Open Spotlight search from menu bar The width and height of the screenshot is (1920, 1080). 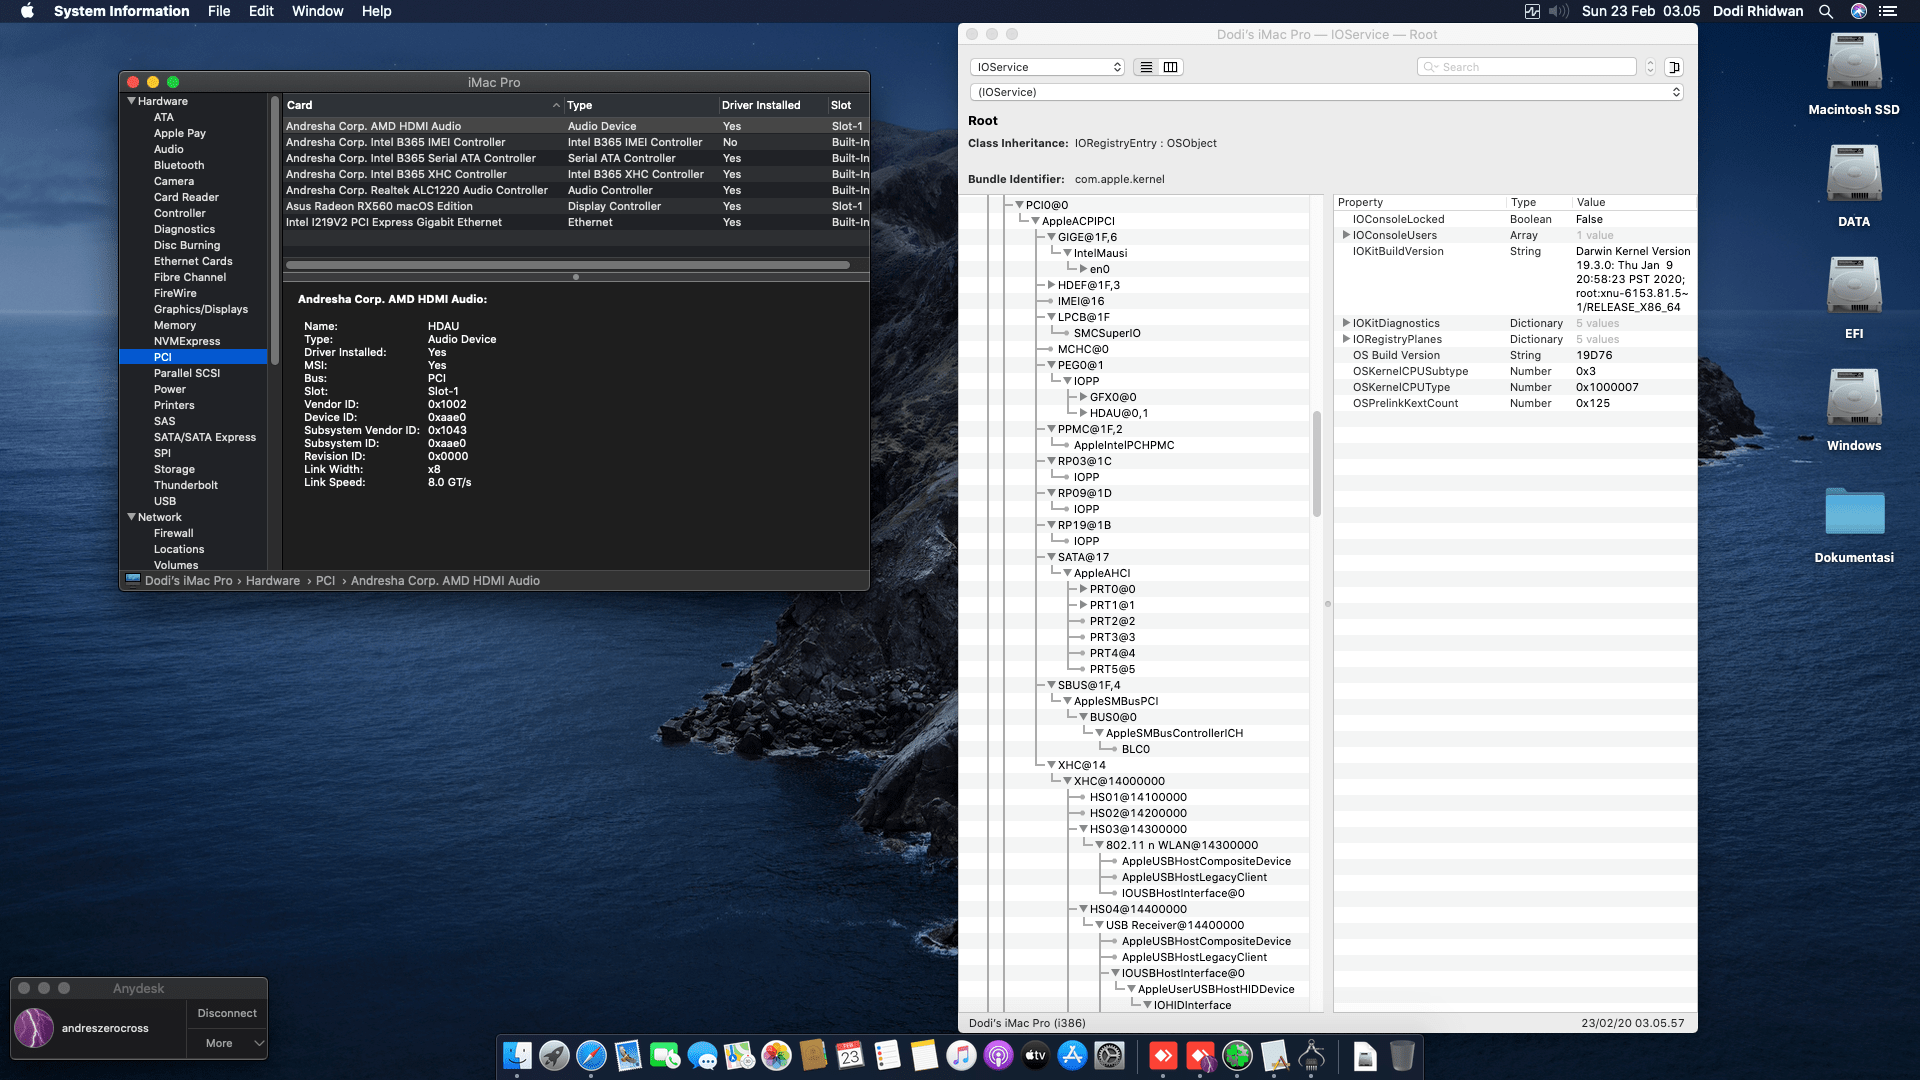pyautogui.click(x=1826, y=11)
